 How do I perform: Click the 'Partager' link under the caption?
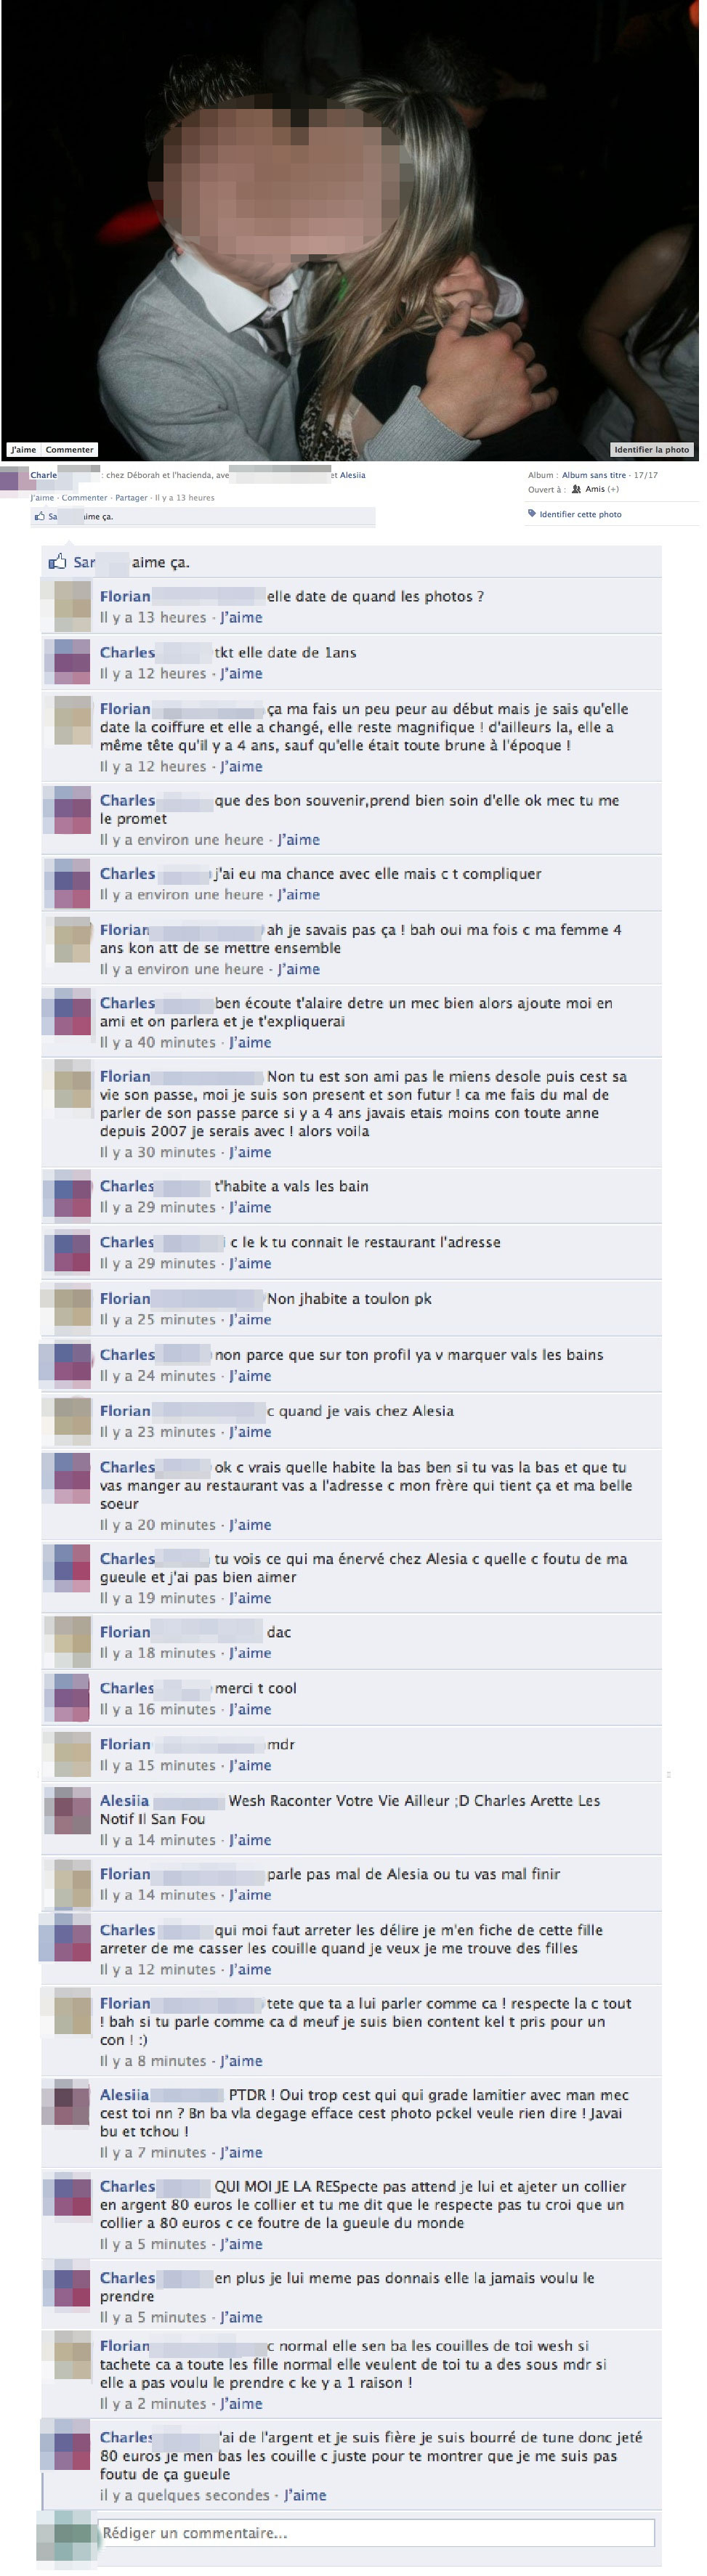click(131, 497)
